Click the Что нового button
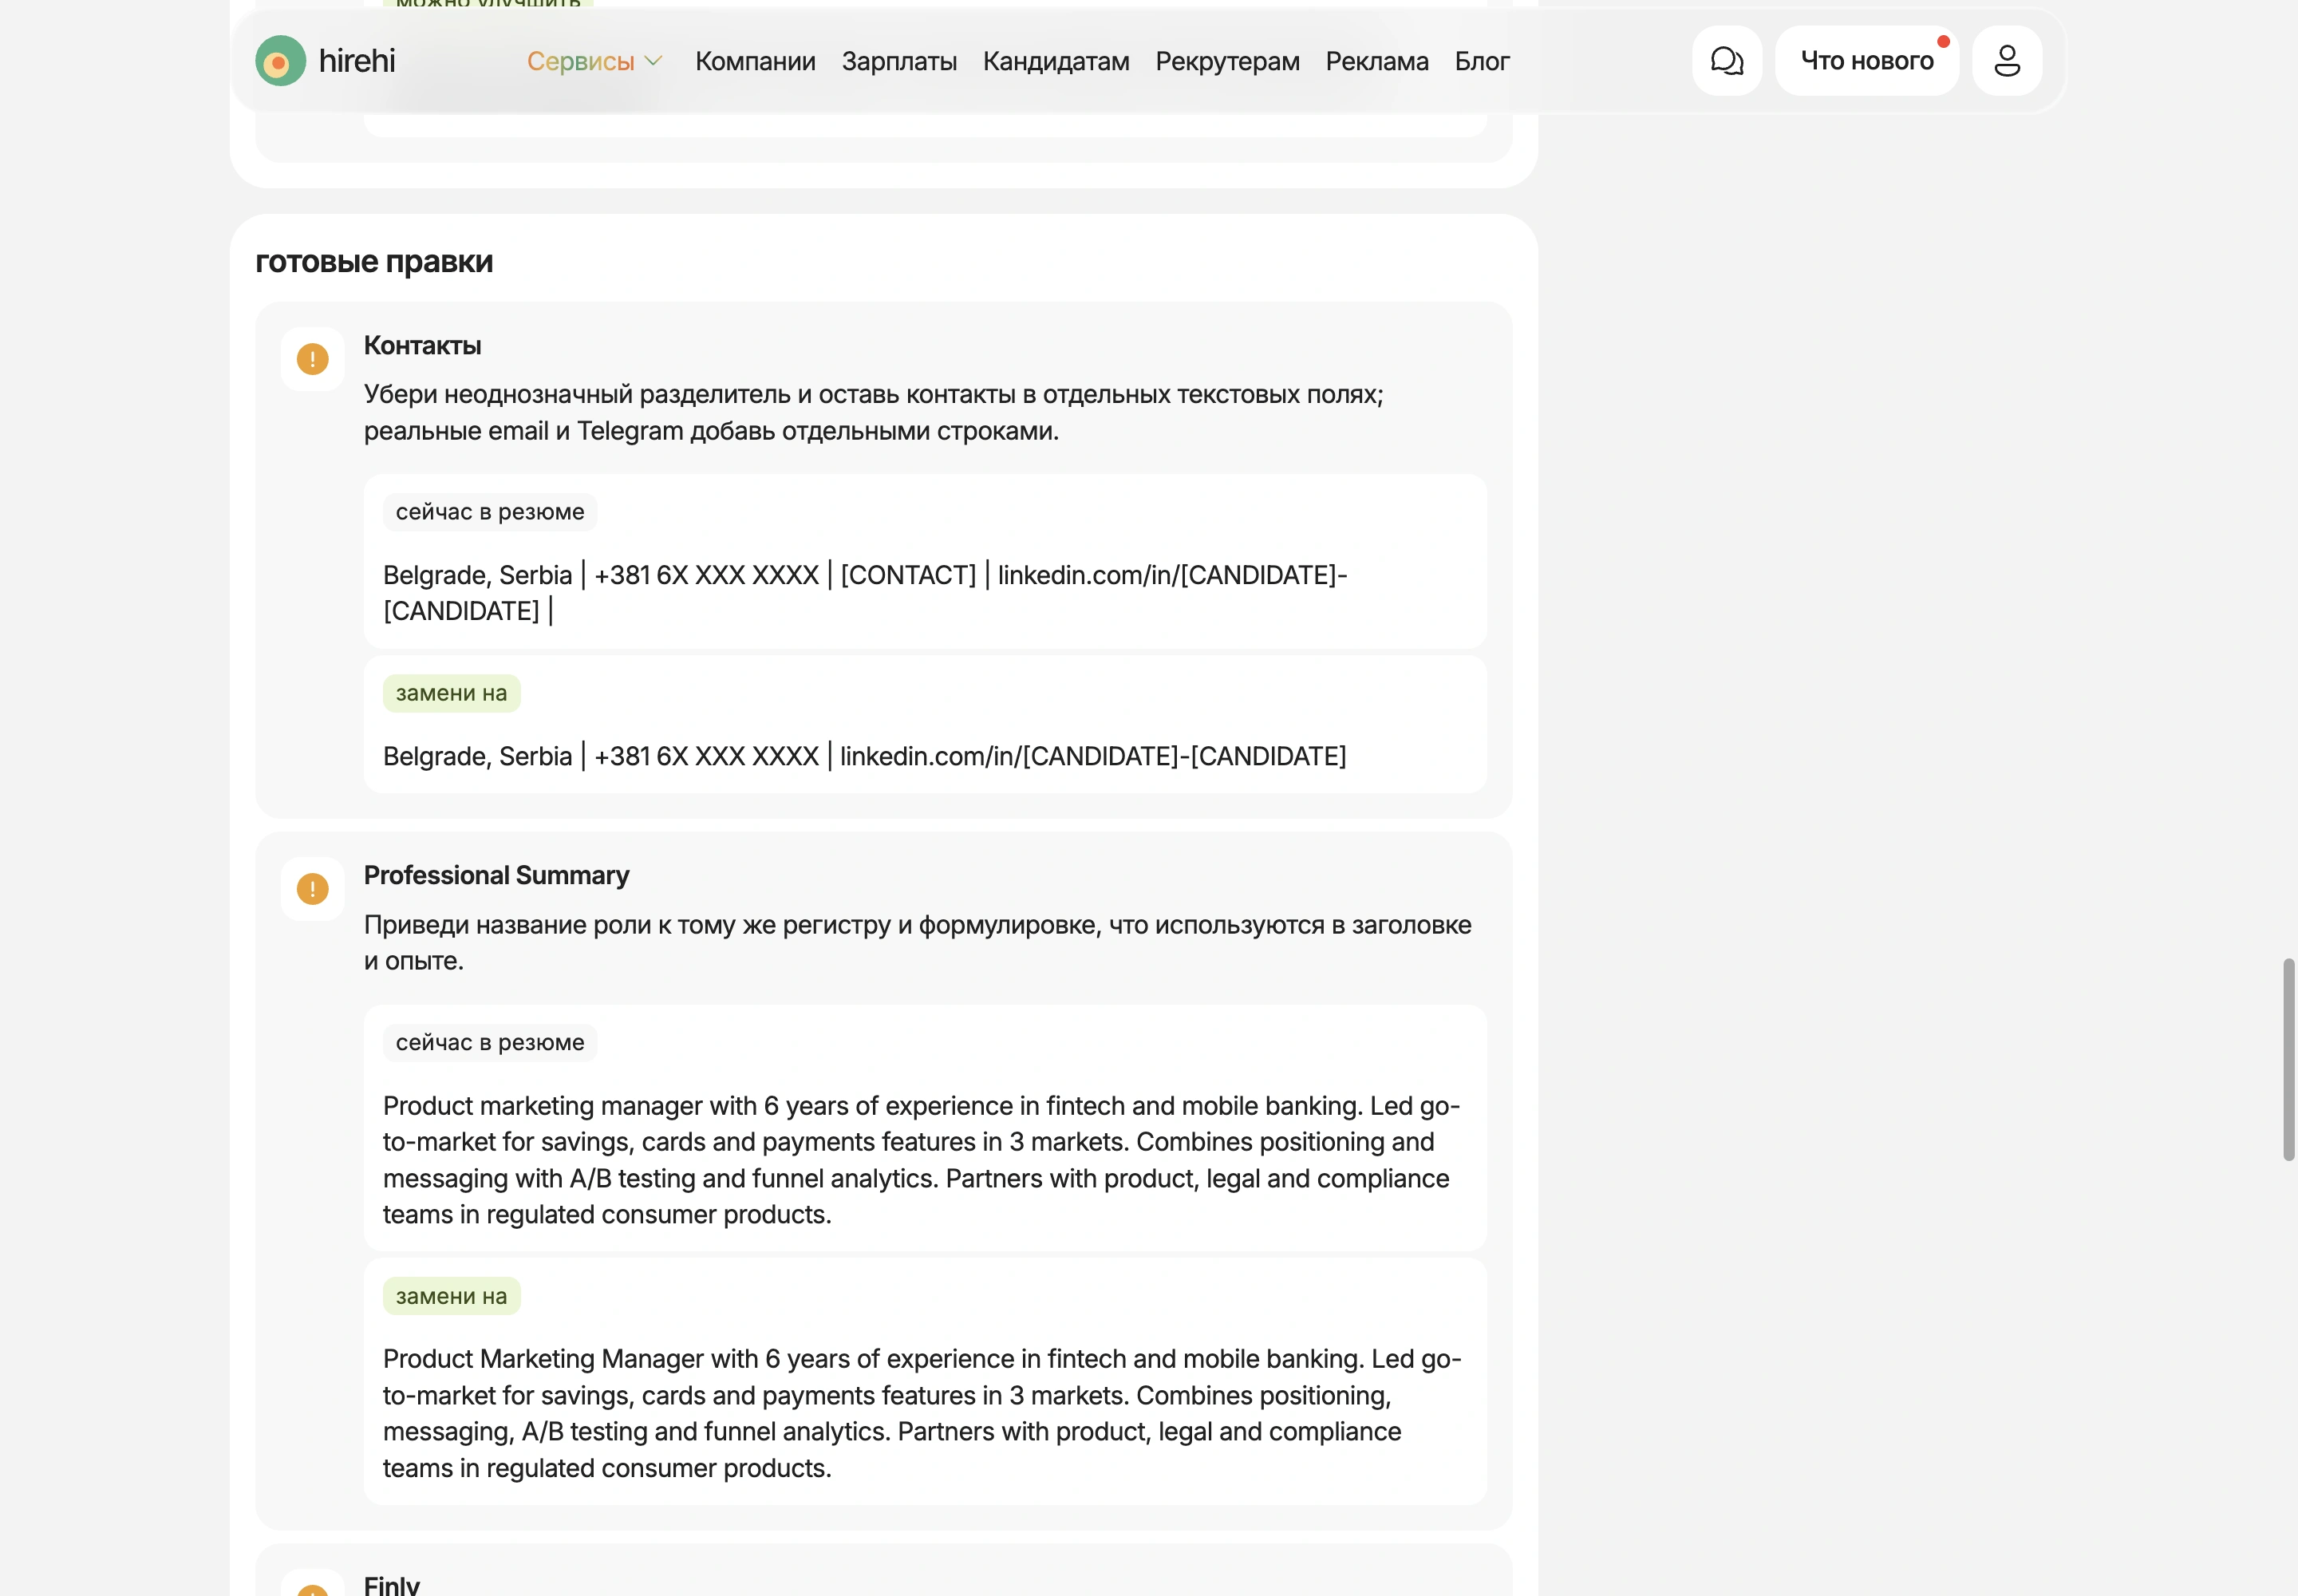Screen dimensions: 2298x1596 (x=1867, y=61)
